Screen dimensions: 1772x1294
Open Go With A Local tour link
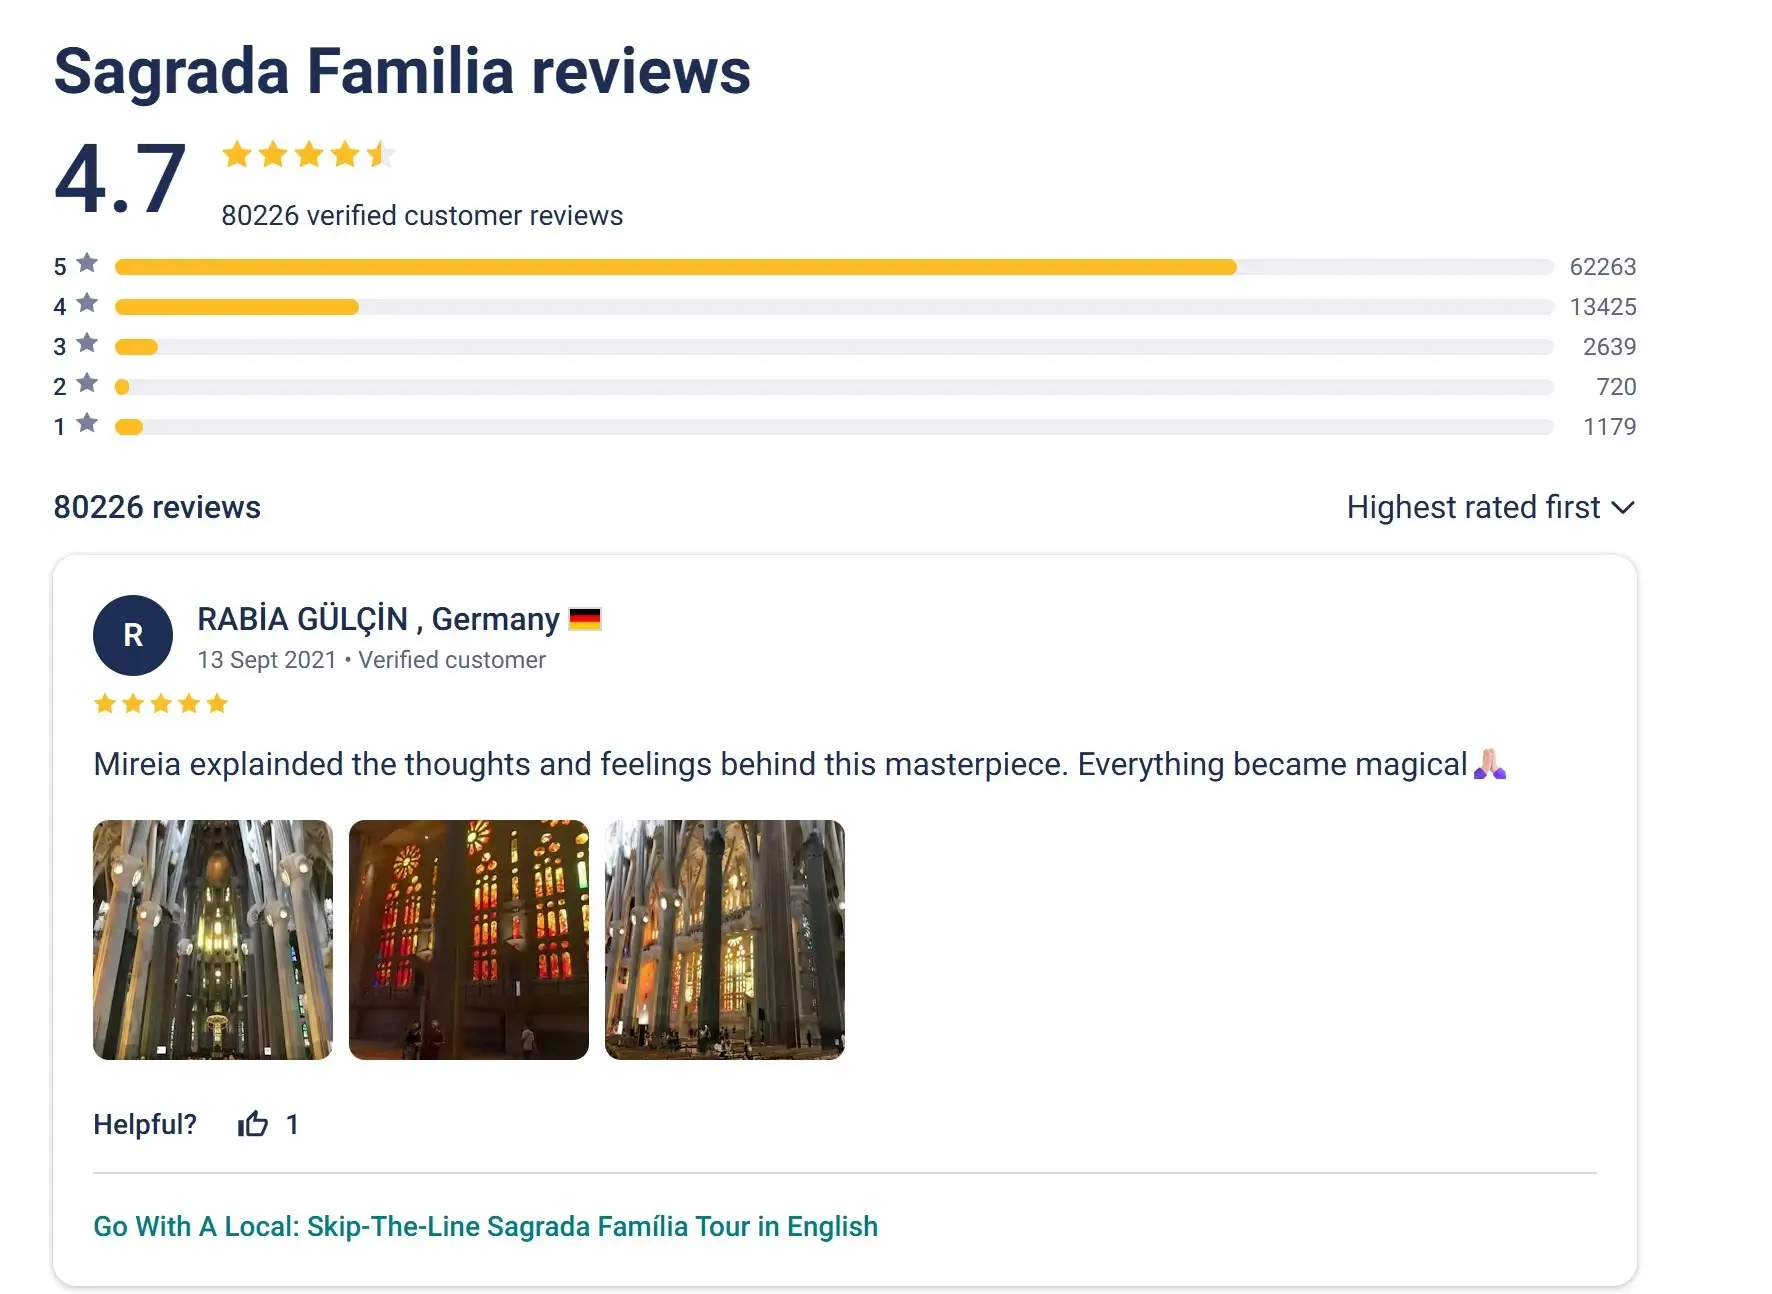coord(485,1226)
